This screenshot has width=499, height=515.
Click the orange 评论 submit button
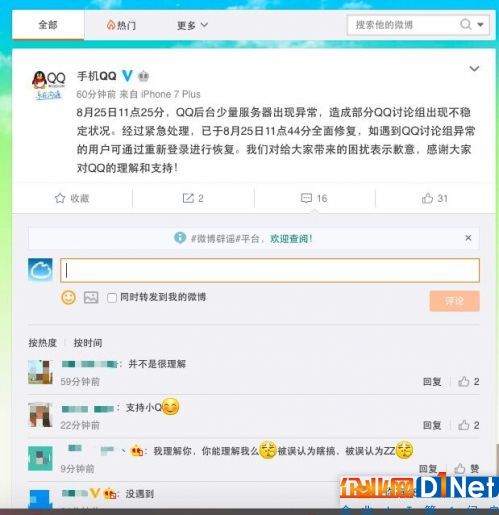(x=454, y=301)
